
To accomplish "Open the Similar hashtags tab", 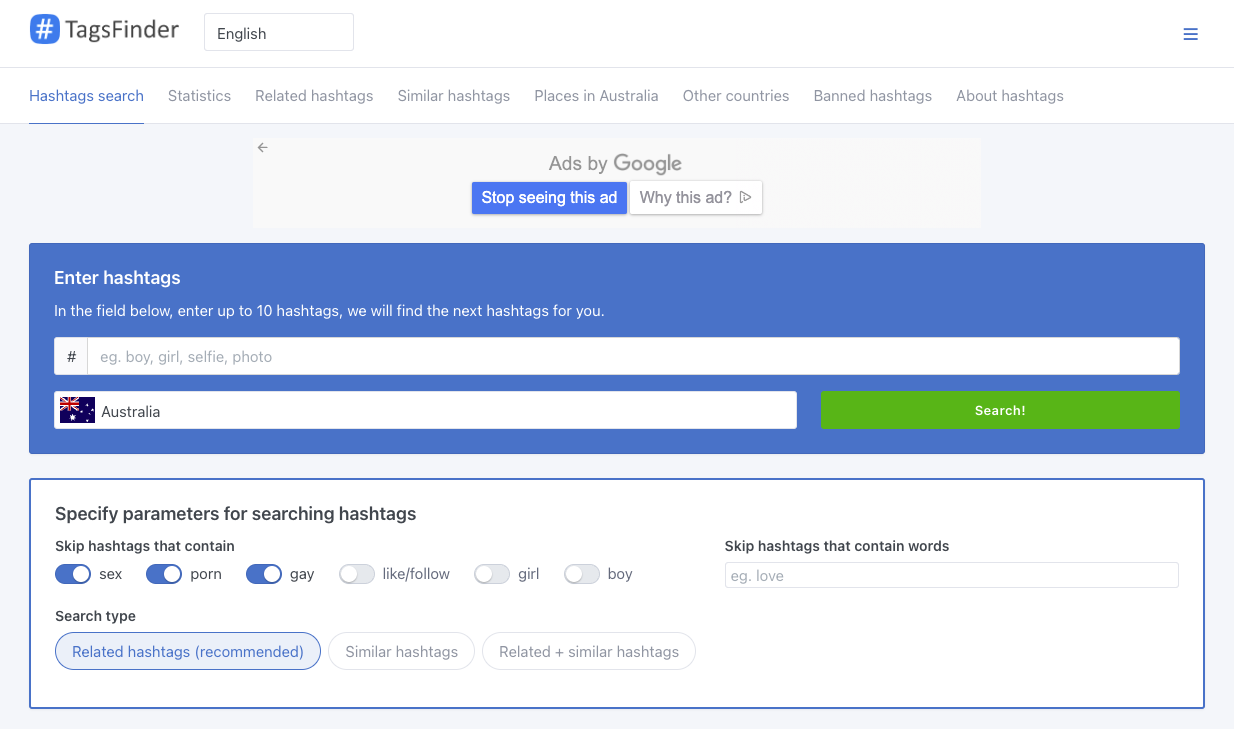I will click(454, 96).
